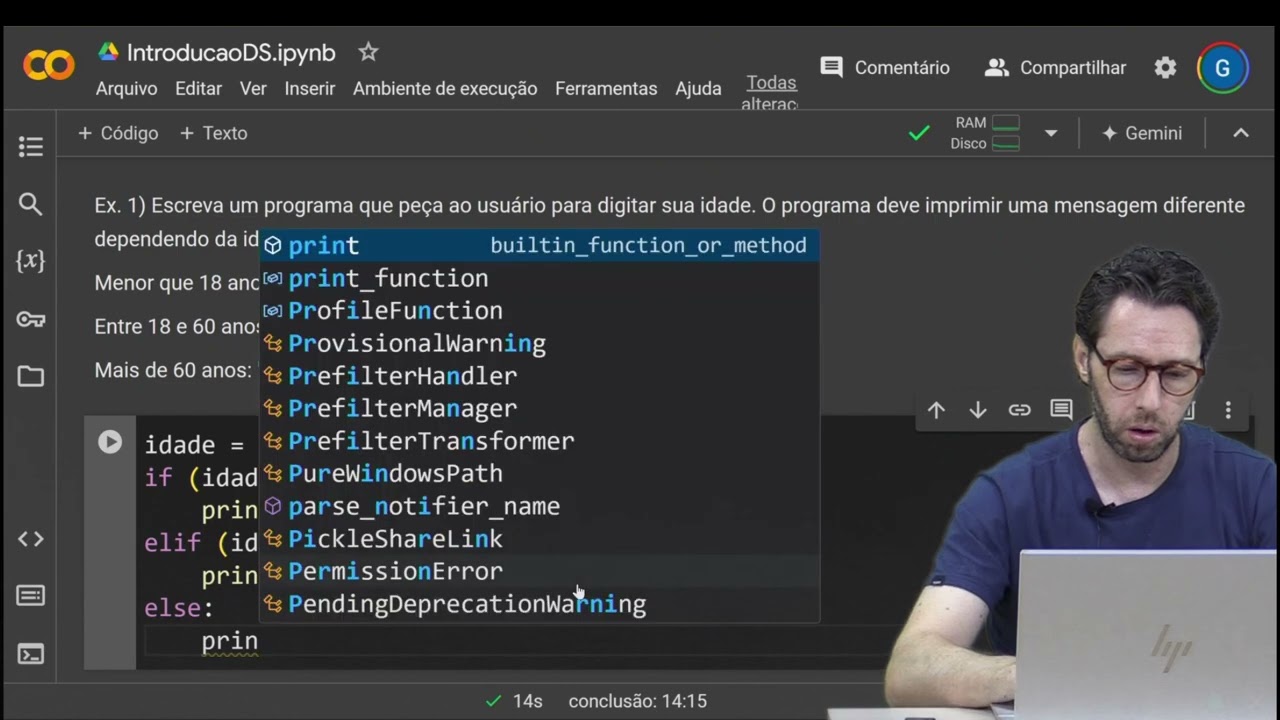Select the PickleShareLink suggestion

[540, 539]
